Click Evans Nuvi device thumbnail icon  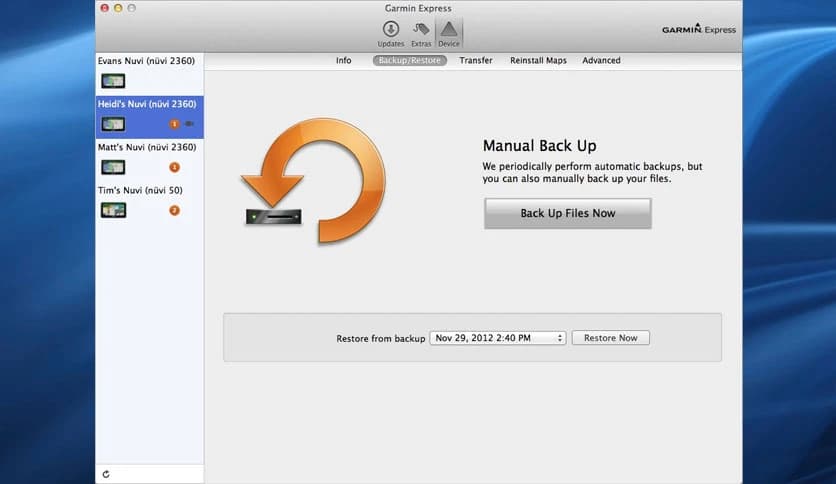tap(113, 81)
